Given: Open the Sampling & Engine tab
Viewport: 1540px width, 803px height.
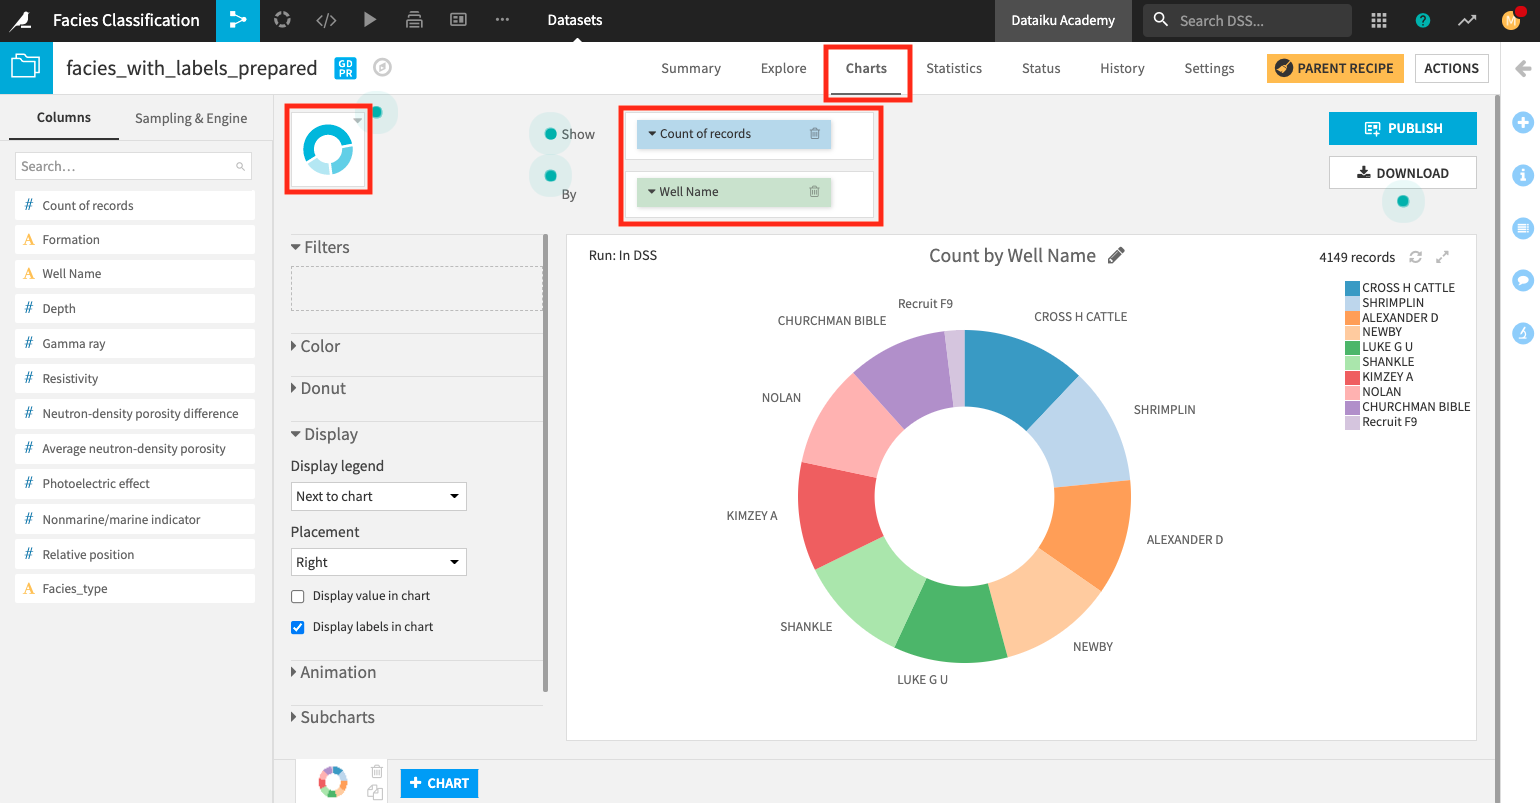Looking at the screenshot, I should point(191,118).
